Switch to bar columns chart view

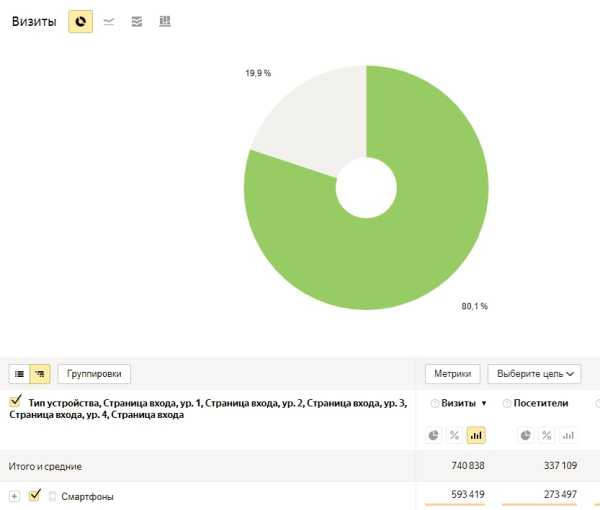click(165, 21)
